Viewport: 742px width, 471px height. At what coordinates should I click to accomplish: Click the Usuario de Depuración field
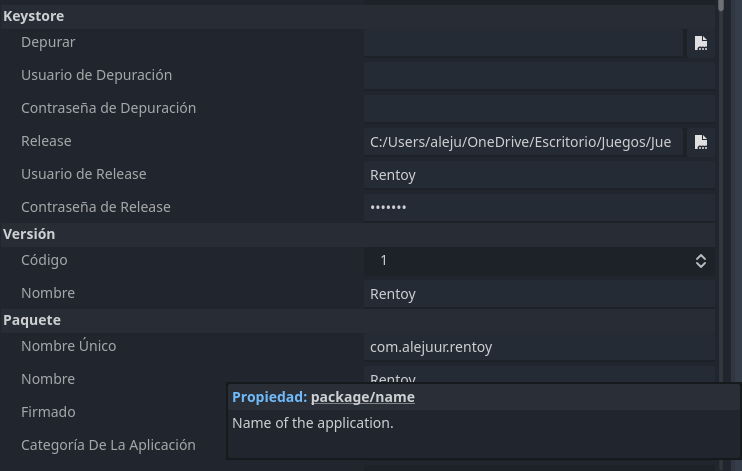[539, 76]
